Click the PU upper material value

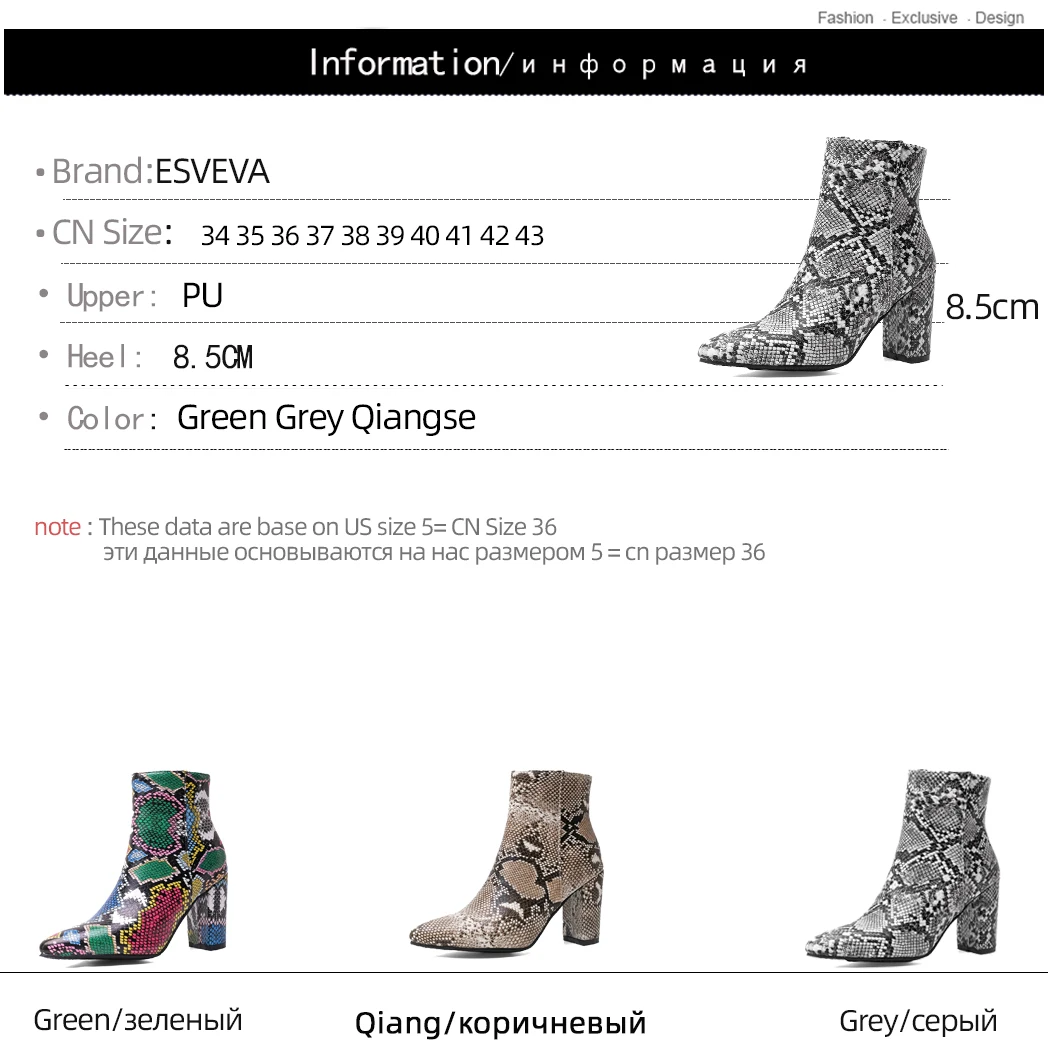click(203, 295)
